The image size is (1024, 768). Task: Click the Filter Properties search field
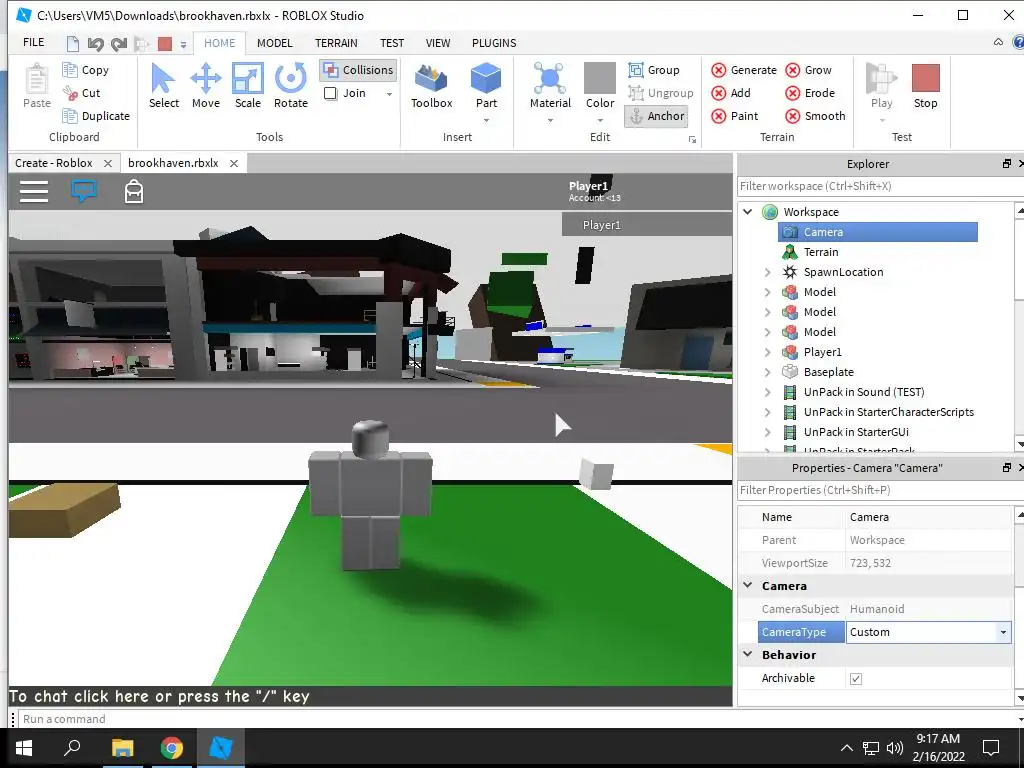[x=880, y=490]
